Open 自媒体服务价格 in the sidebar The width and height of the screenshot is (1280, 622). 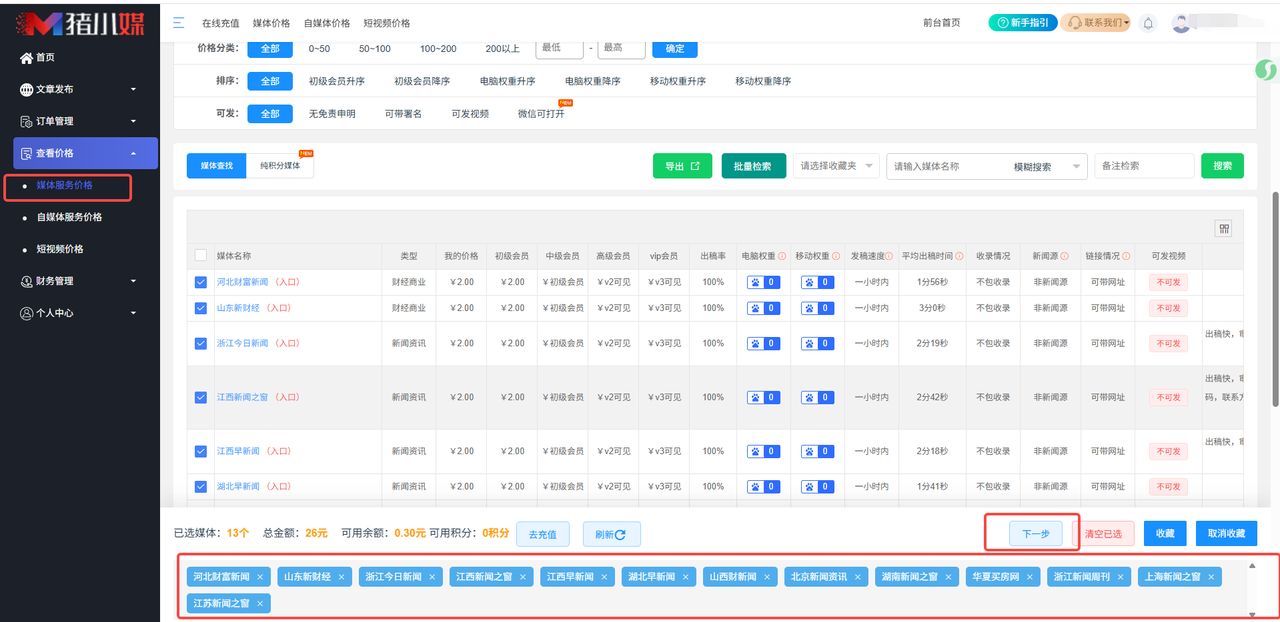coord(69,217)
